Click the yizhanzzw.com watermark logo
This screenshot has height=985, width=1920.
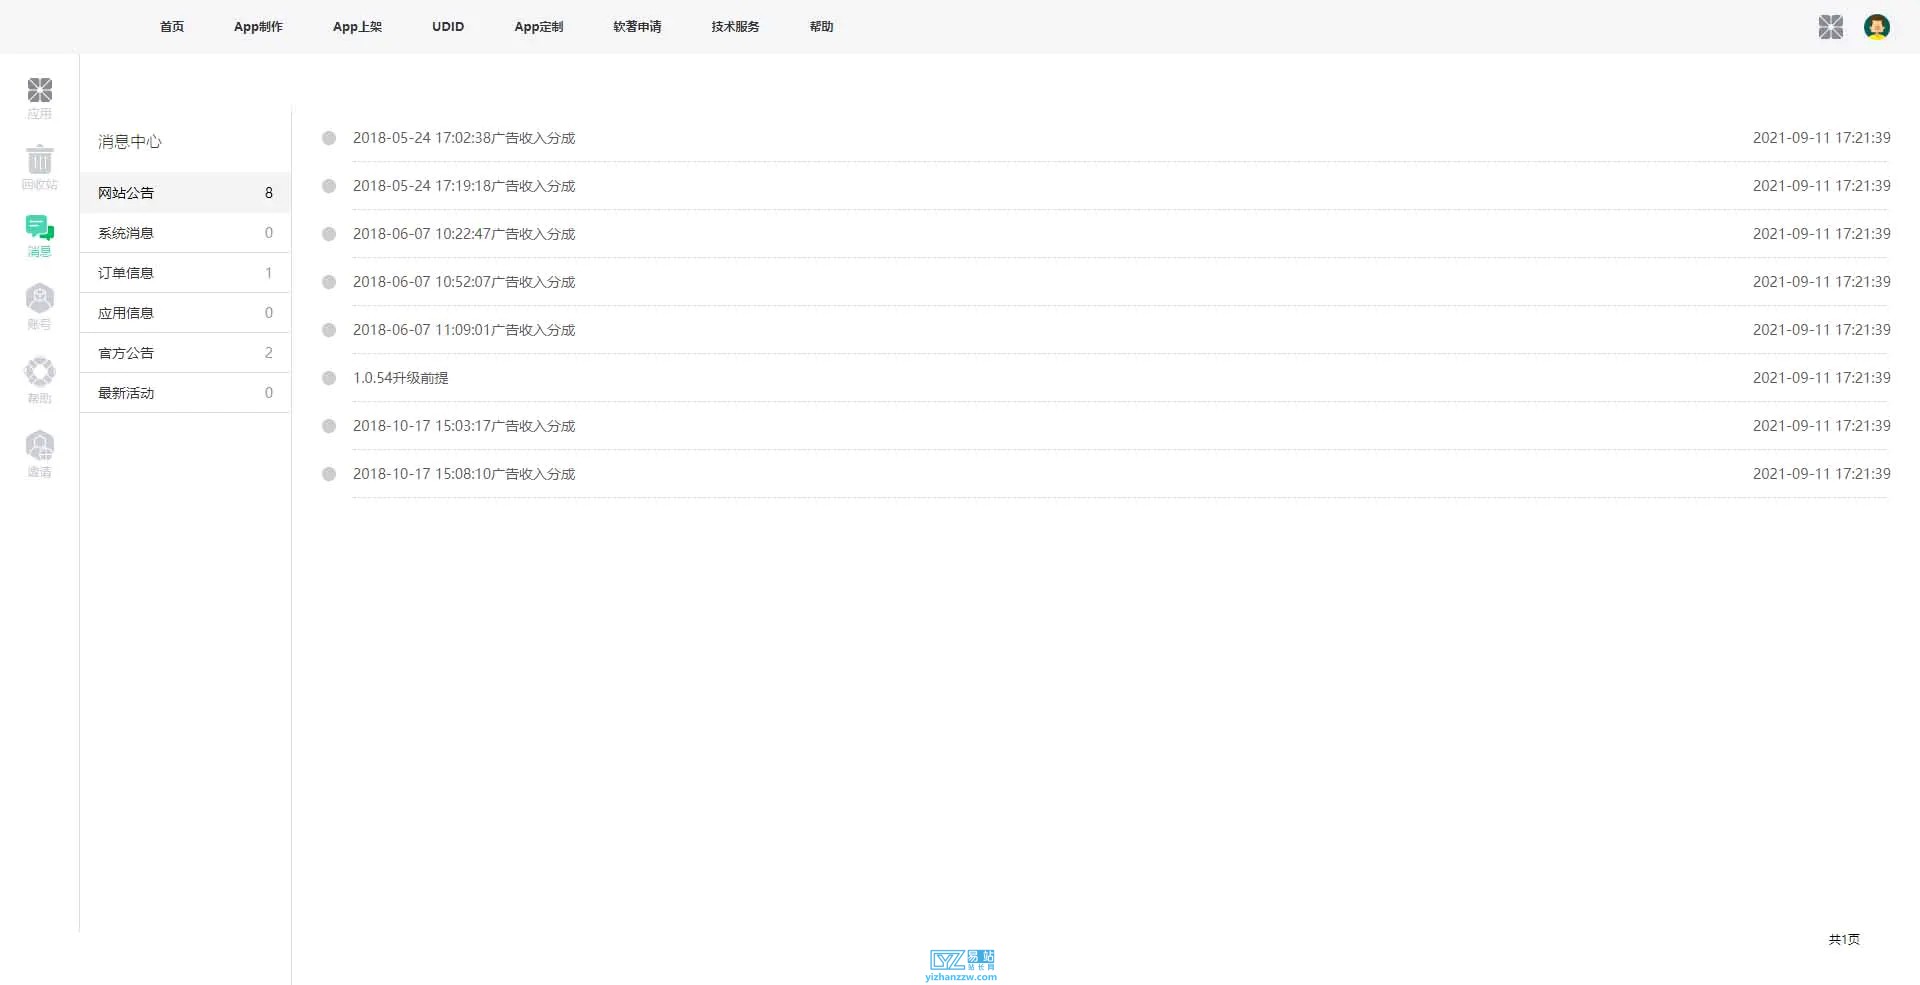coord(961,965)
